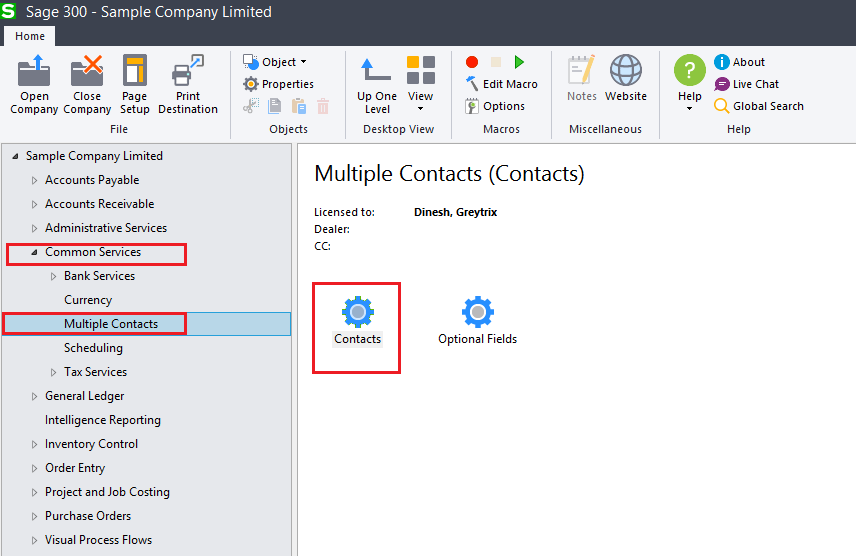Image resolution: width=856 pixels, height=556 pixels.
Task: Click the Copy icon in Objects
Action: tap(275, 106)
